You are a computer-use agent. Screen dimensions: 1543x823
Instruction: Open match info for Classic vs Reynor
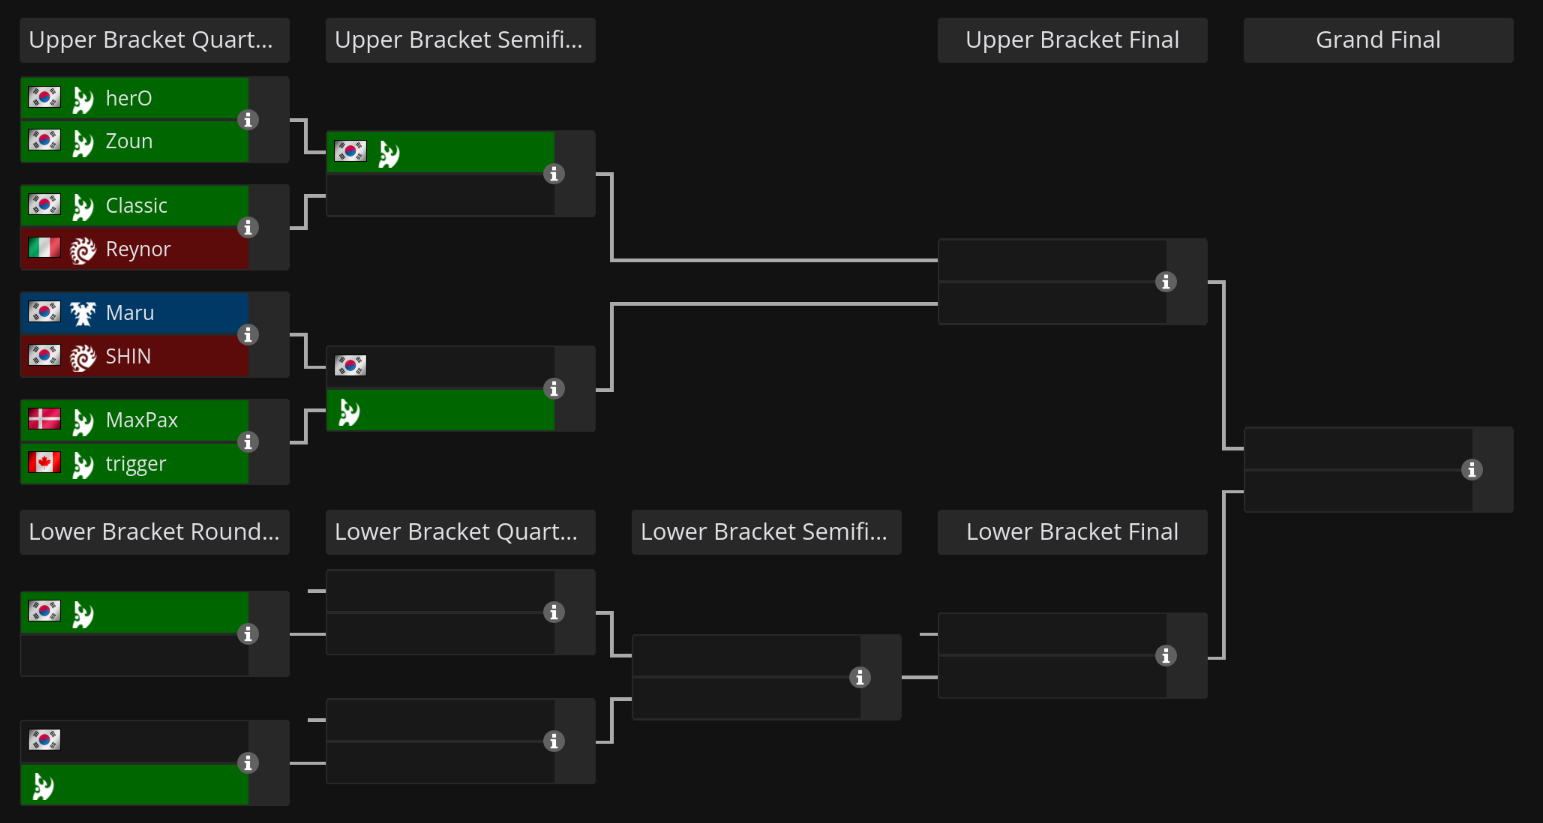click(248, 228)
